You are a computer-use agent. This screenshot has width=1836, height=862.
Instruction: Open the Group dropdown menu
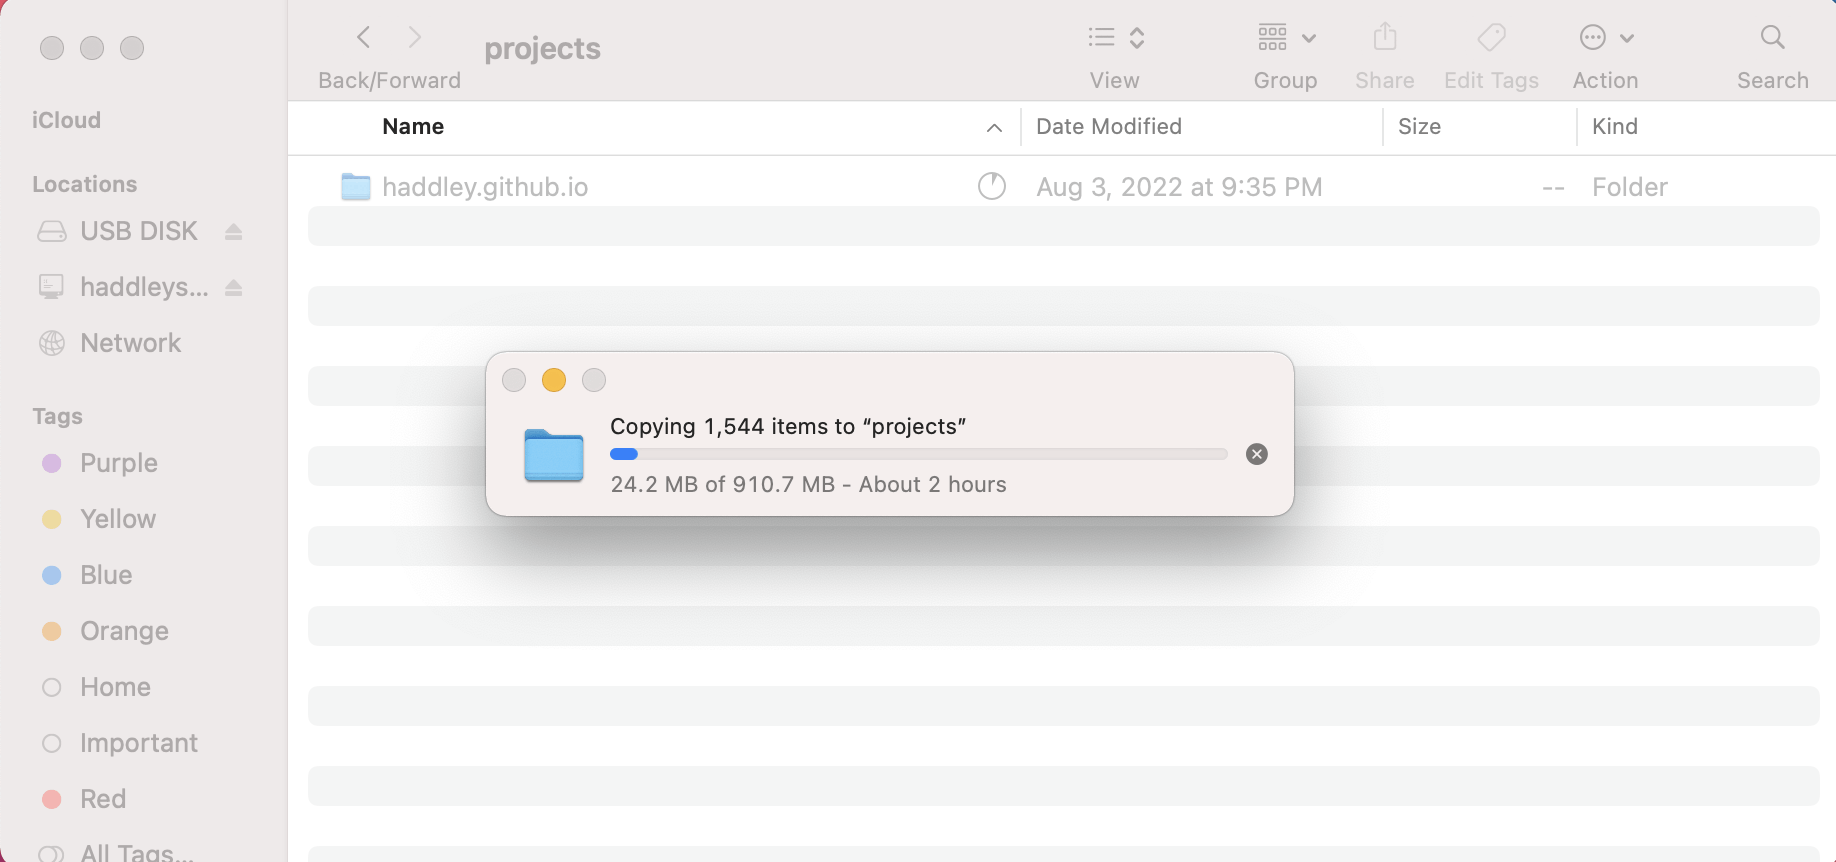[1286, 38]
